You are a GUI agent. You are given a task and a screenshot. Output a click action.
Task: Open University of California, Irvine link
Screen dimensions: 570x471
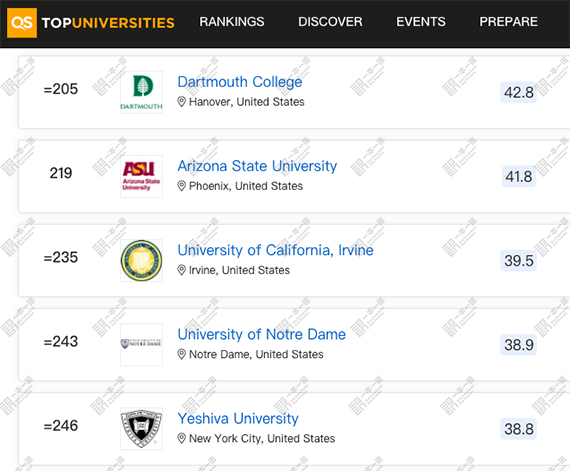[x=276, y=250]
